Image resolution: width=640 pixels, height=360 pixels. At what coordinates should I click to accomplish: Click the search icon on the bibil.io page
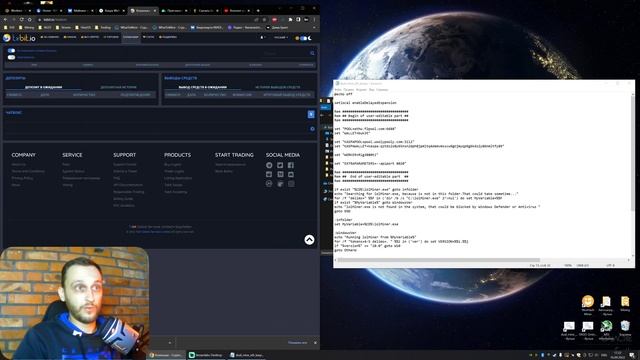click(312, 53)
